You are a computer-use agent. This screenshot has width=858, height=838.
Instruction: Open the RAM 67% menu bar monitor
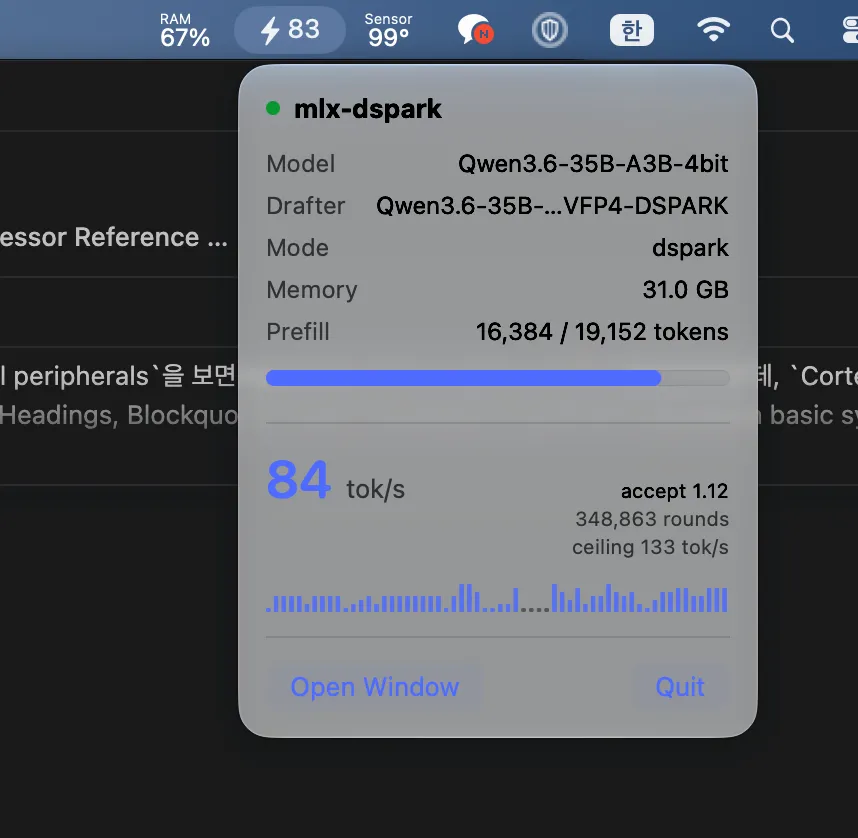point(184,30)
